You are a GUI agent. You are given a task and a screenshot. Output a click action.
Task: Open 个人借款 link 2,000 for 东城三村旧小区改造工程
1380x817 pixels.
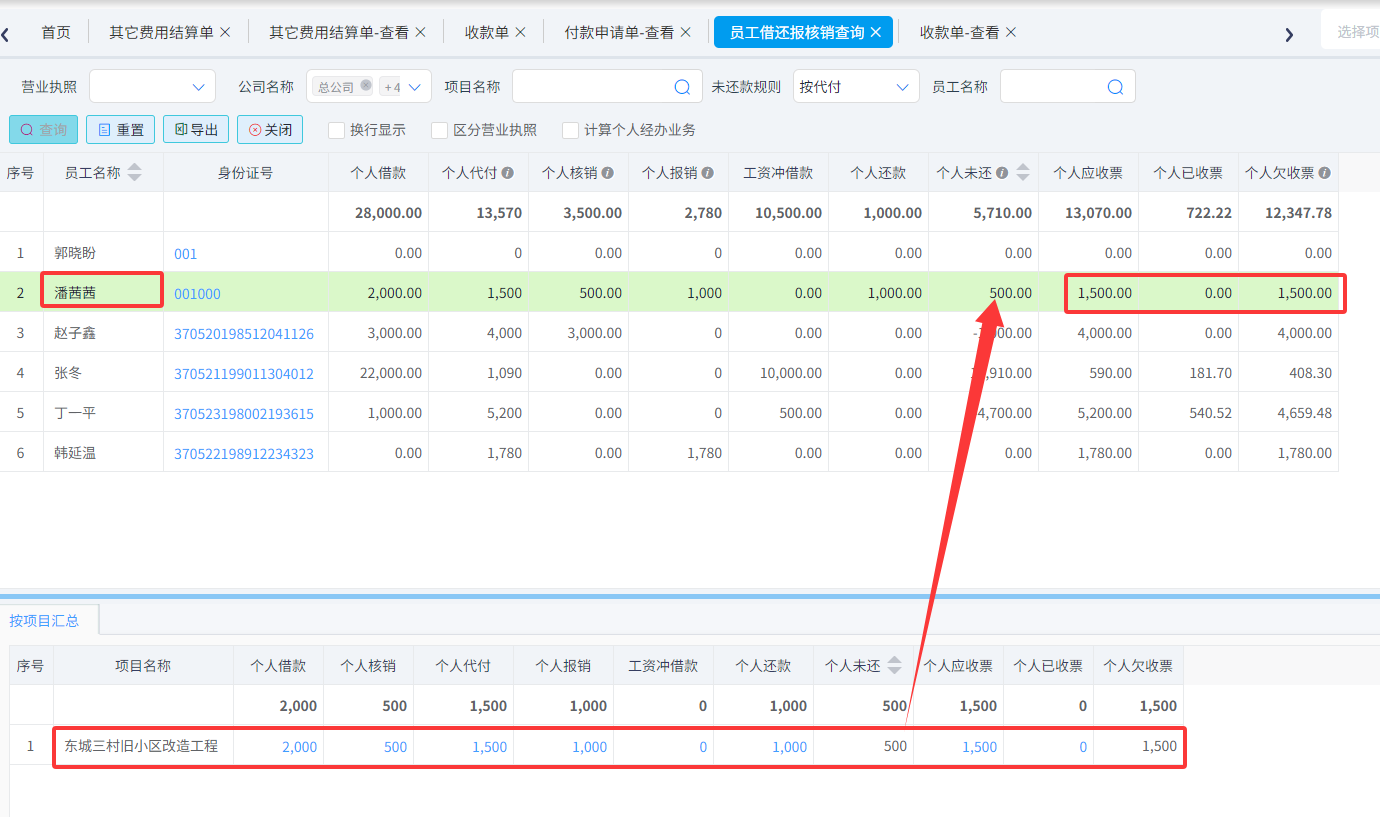[x=299, y=747]
